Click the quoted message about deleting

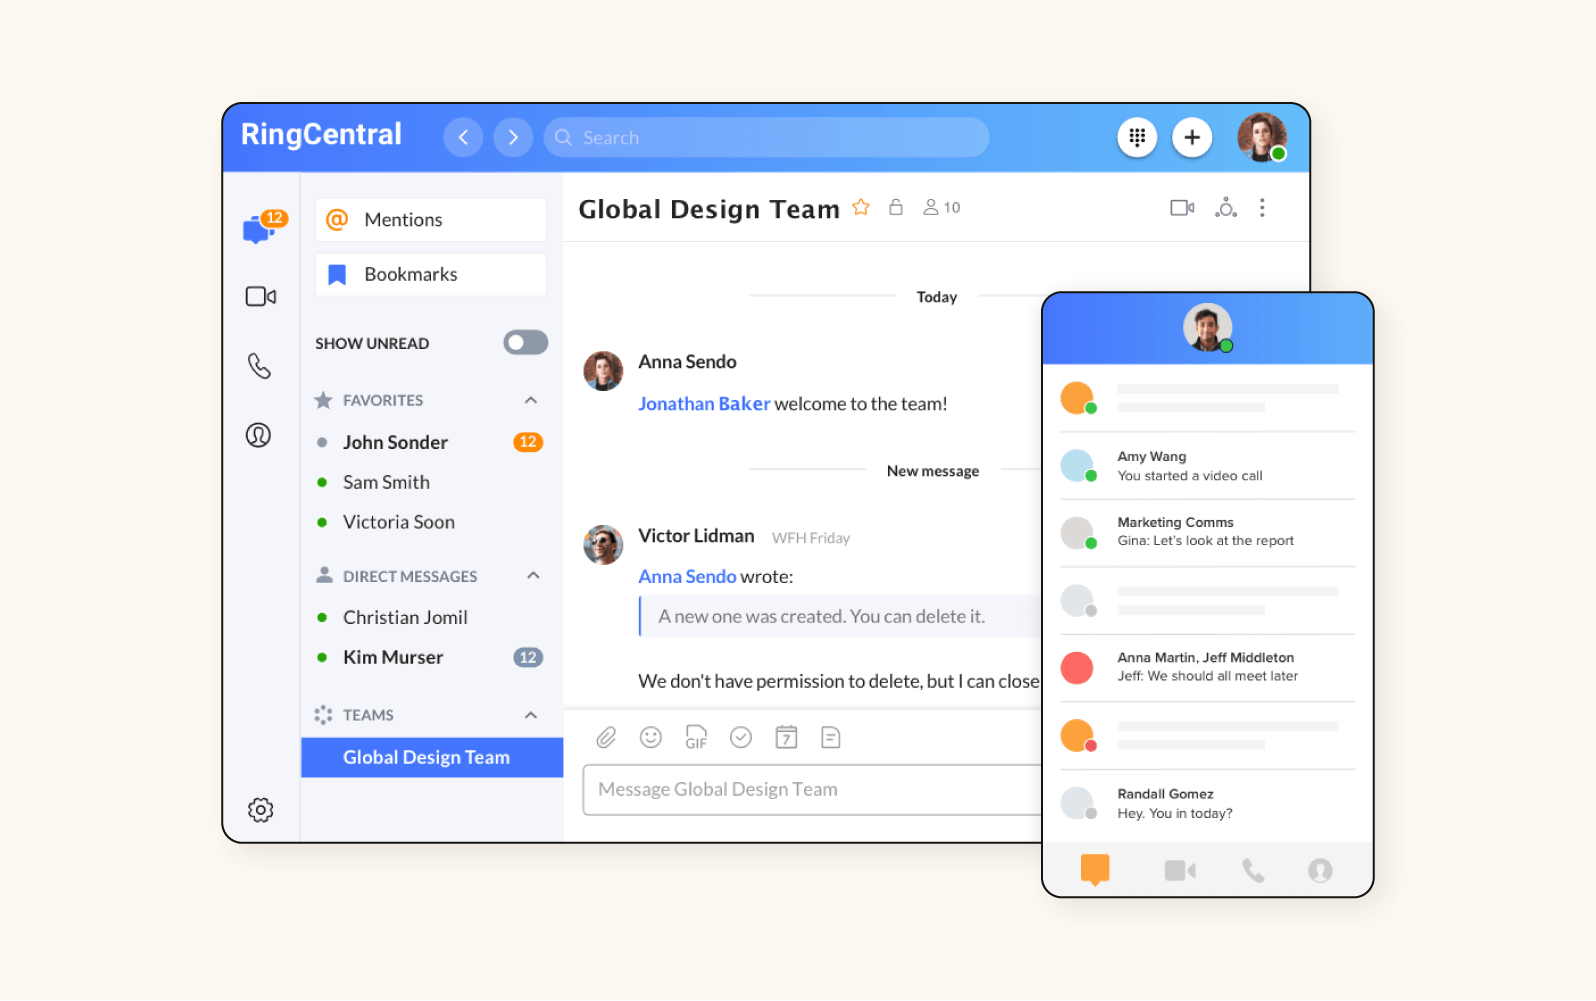pyautogui.click(x=839, y=616)
